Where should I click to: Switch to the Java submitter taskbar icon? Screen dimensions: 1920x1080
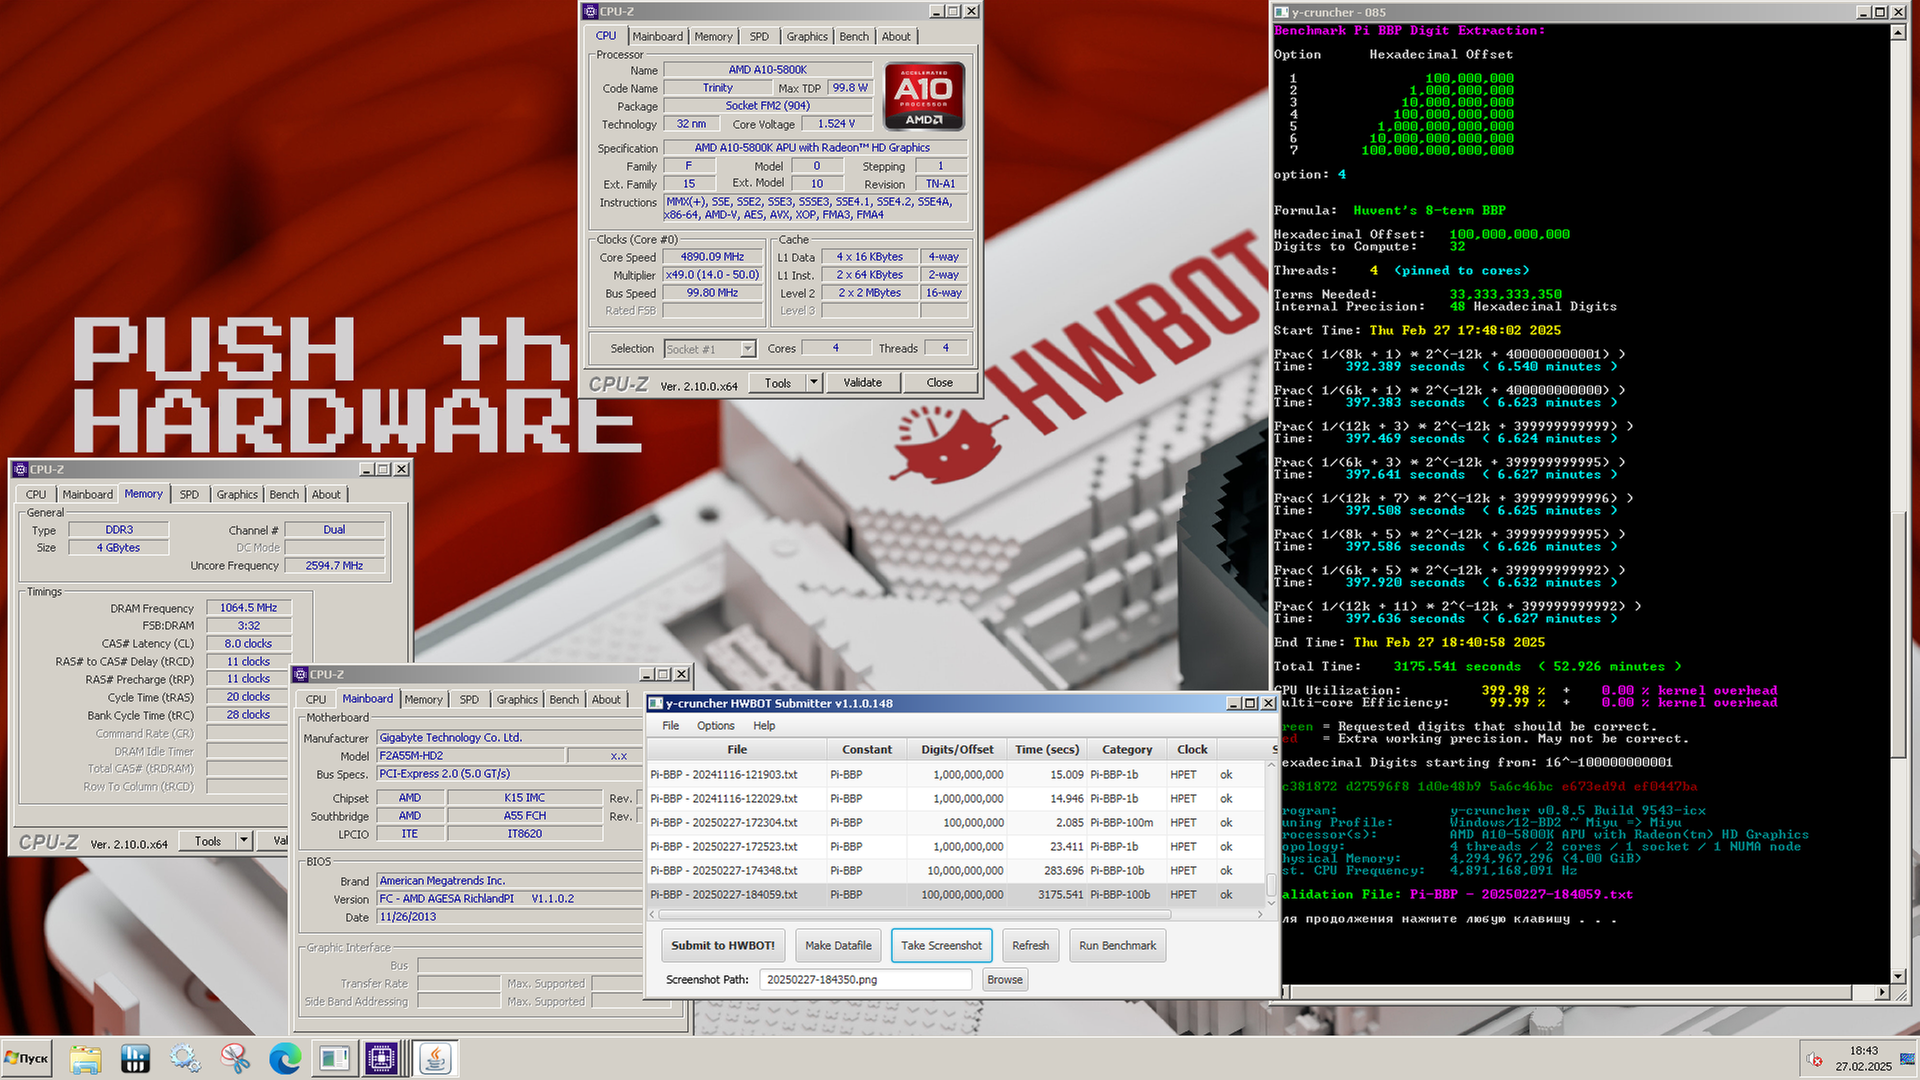(435, 1058)
